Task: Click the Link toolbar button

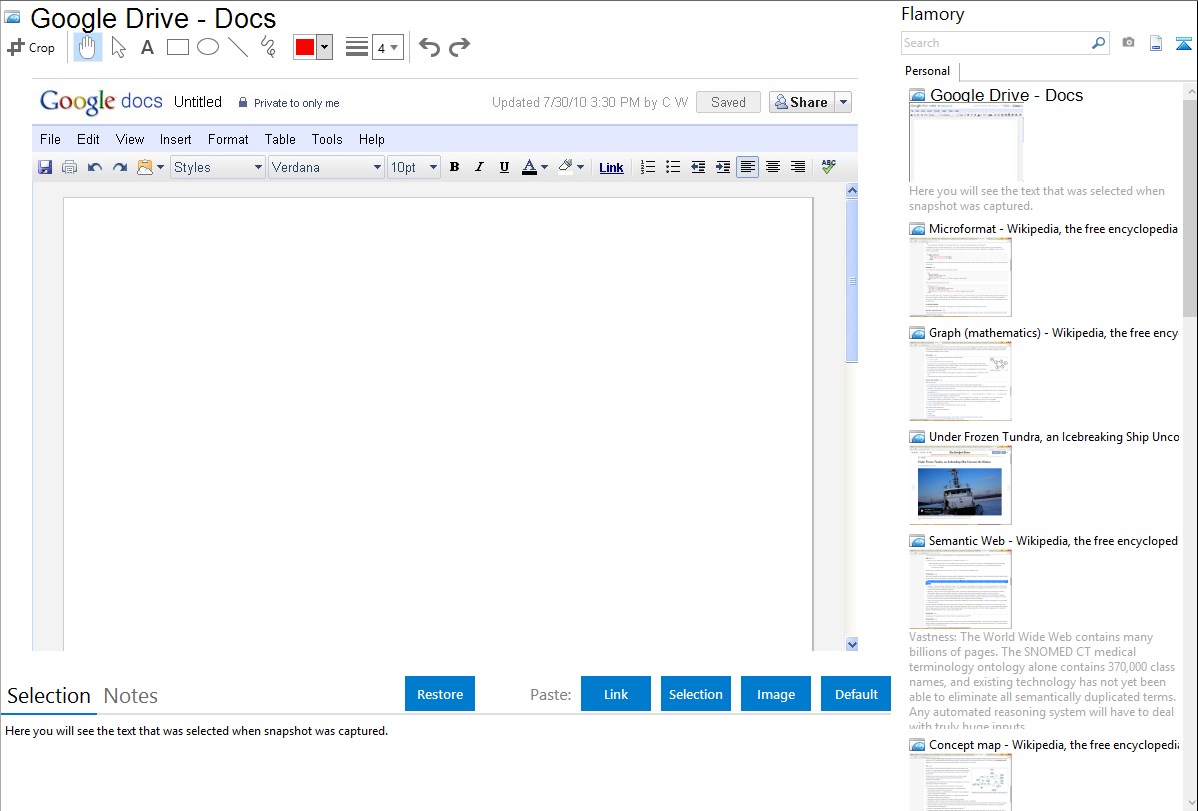Action: [611, 167]
